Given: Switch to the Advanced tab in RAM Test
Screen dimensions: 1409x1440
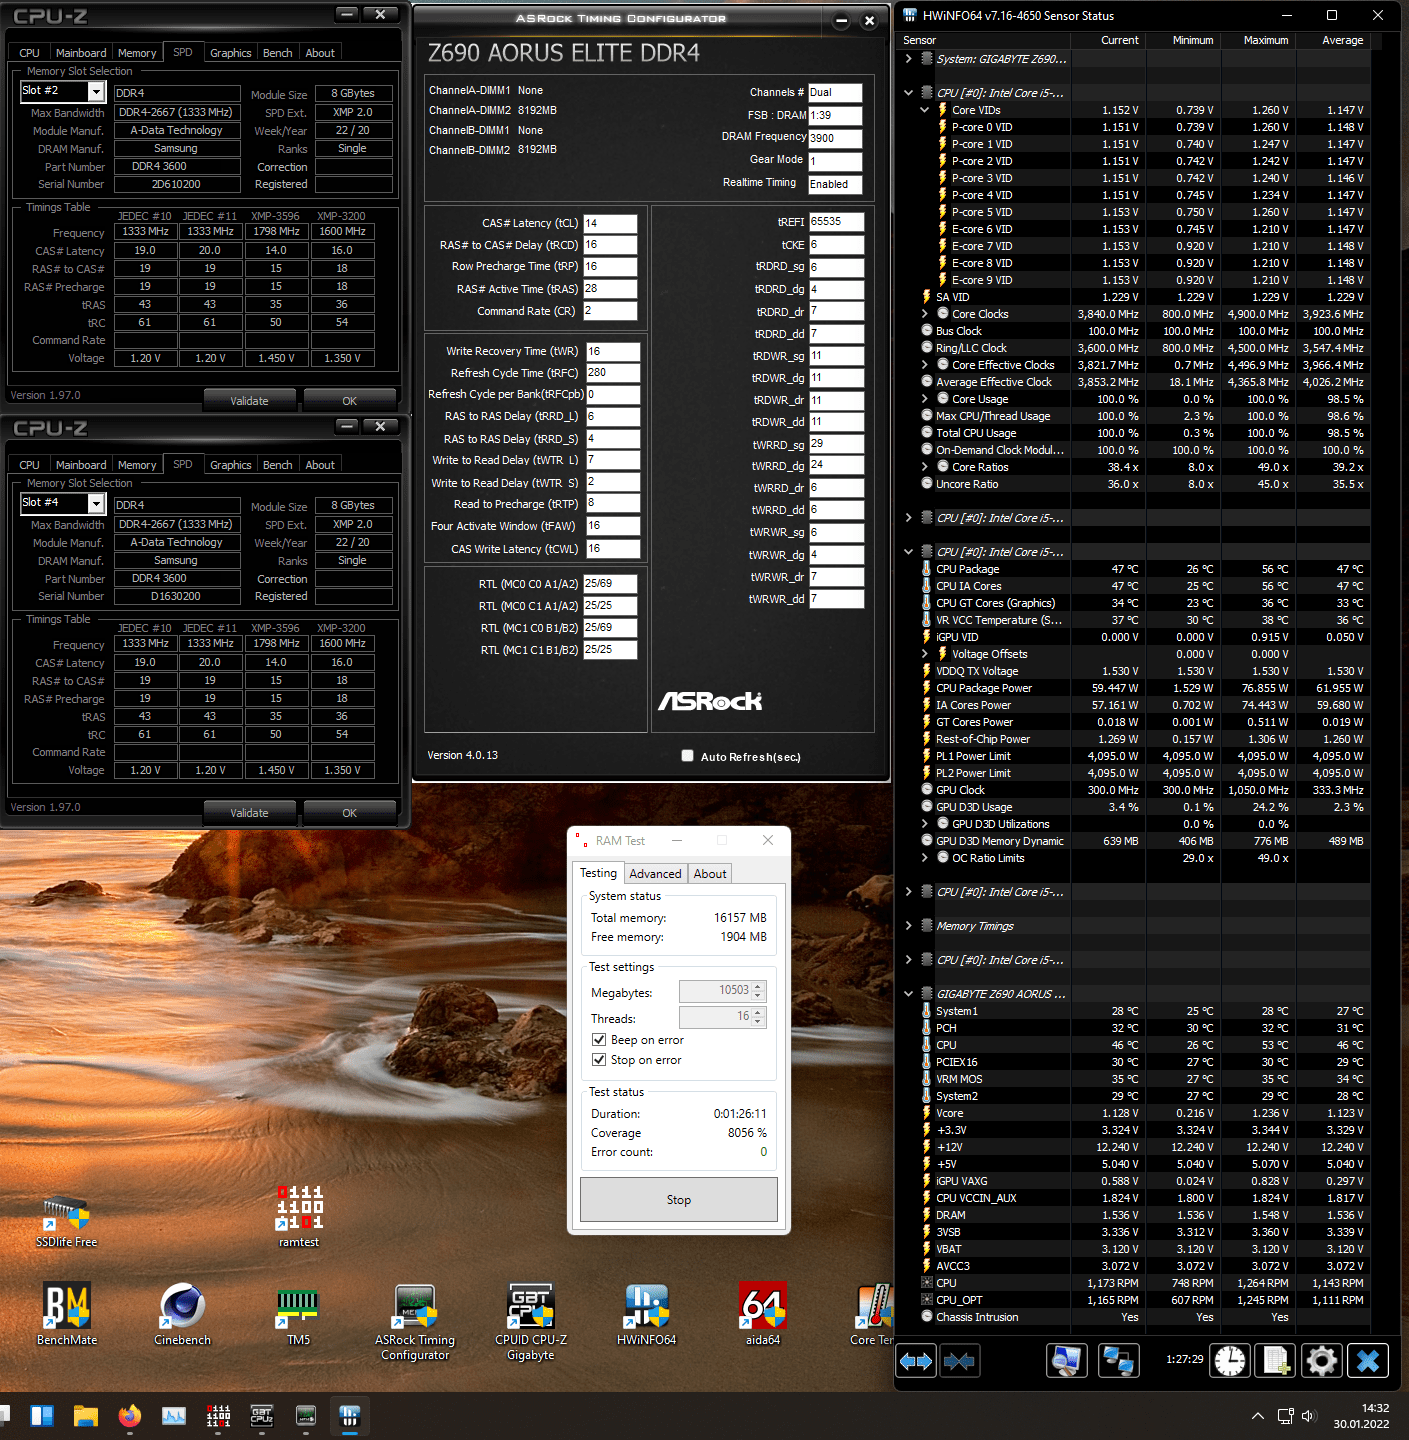Looking at the screenshot, I should (x=655, y=874).
